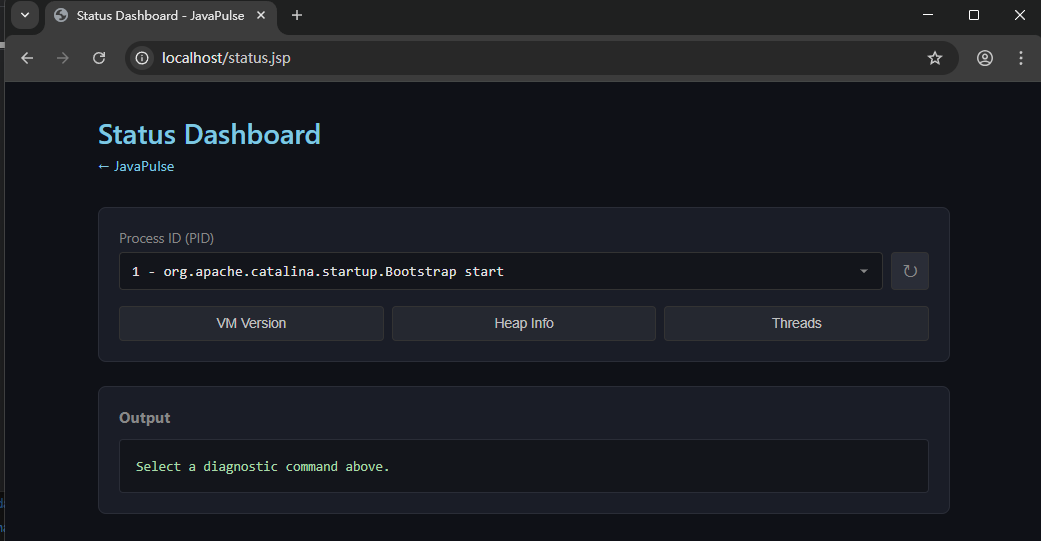Open a new browser tab
Viewport: 1041px width, 541px height.
297,15
